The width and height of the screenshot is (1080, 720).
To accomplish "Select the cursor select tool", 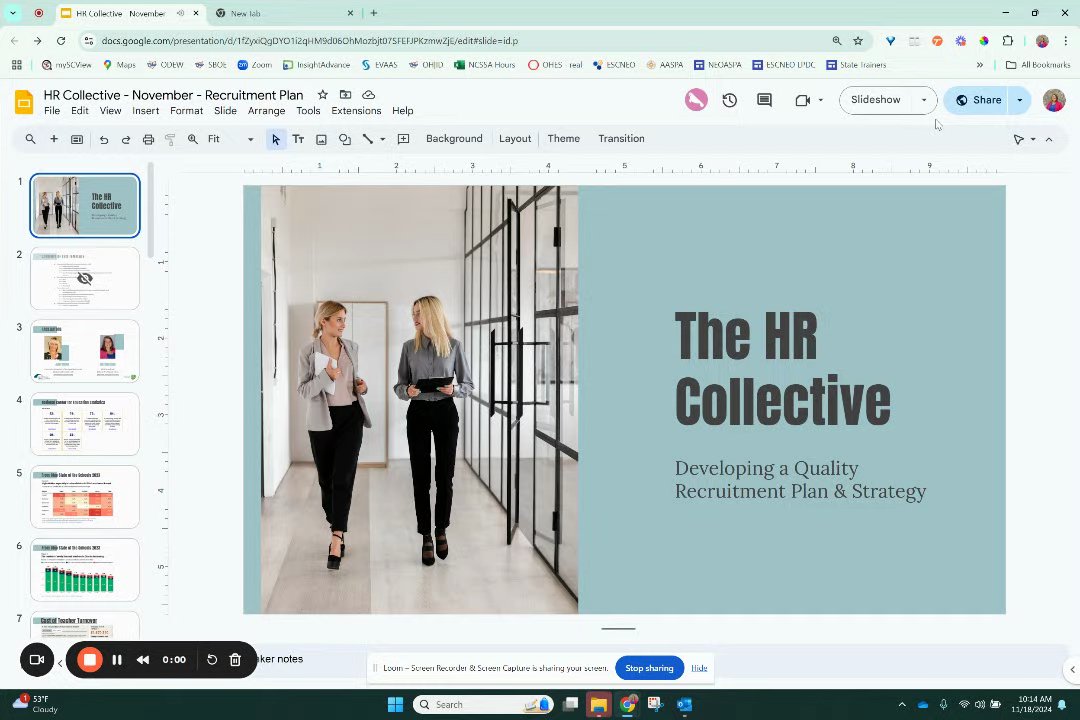I will coord(276,139).
